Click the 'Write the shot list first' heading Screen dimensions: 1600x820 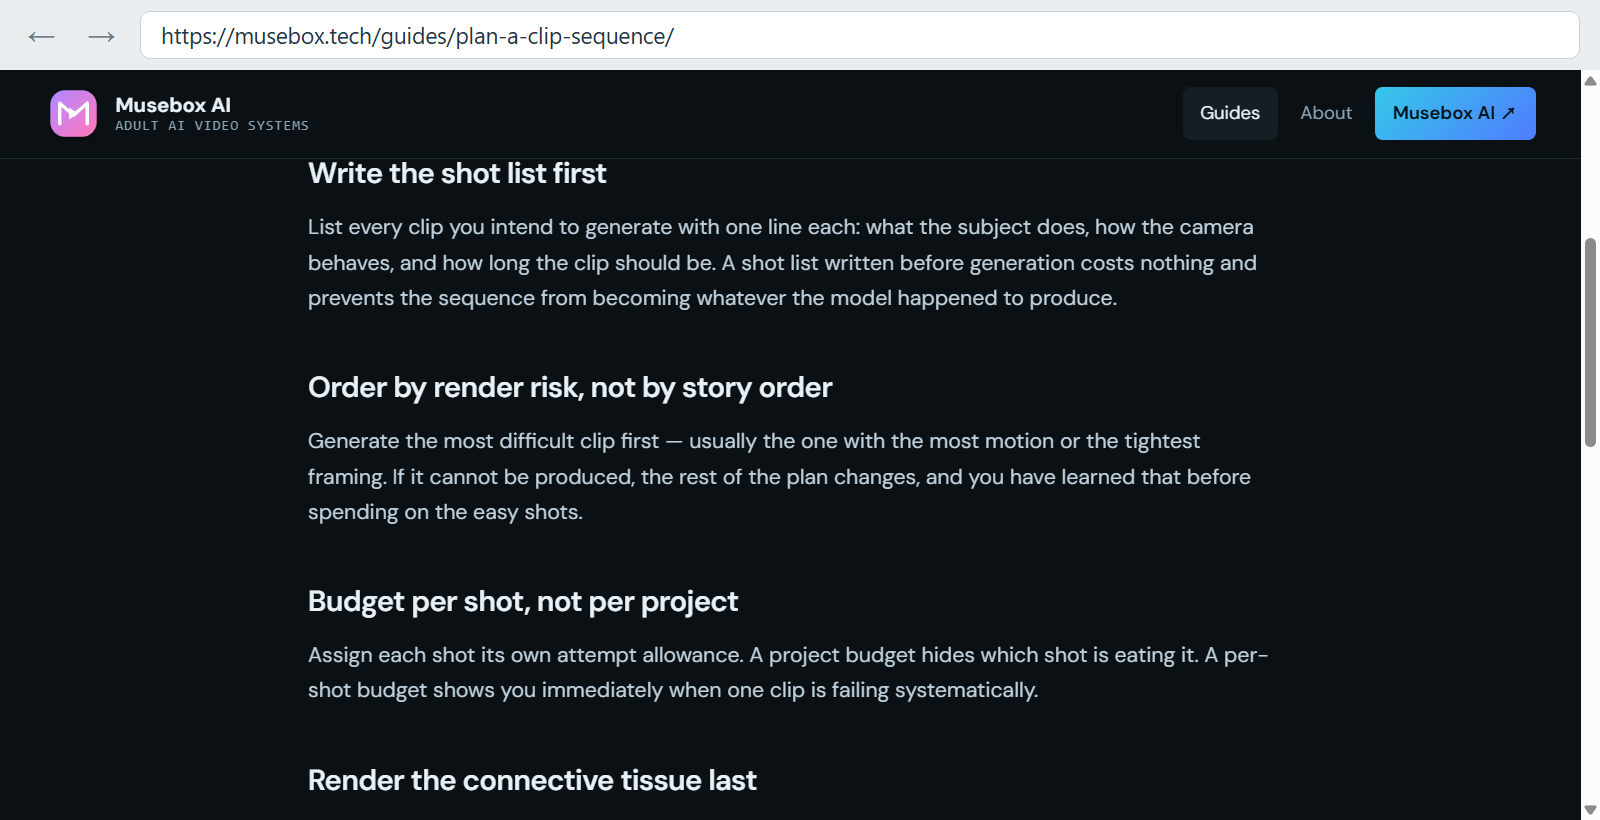click(457, 173)
